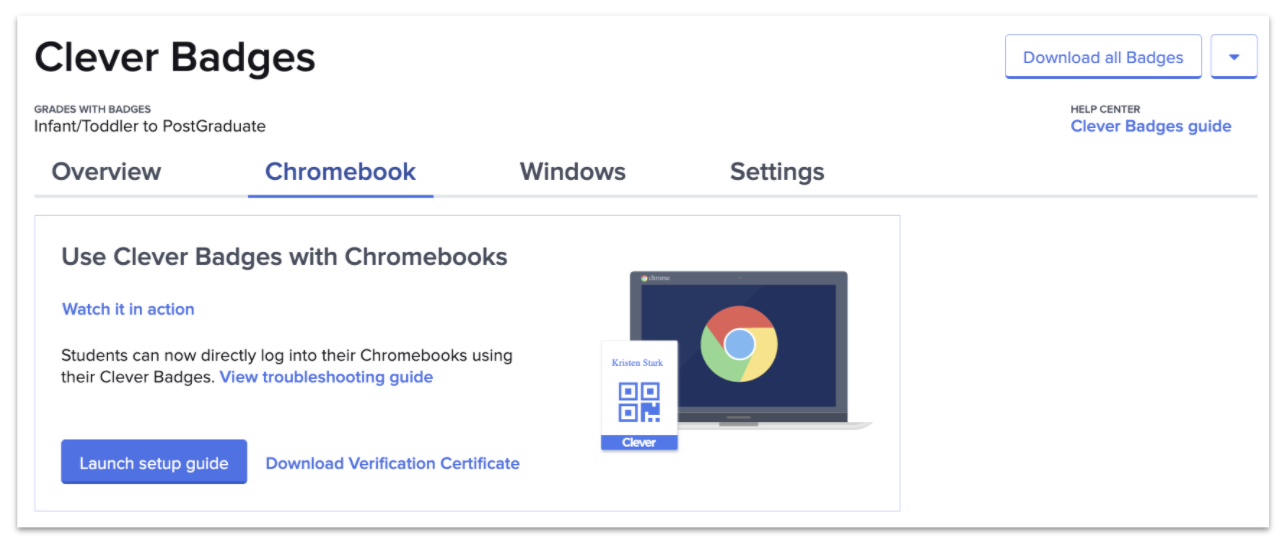Viewport: 1287px width, 546px height.
Task: Click the Download all Badges button
Action: (1102, 58)
